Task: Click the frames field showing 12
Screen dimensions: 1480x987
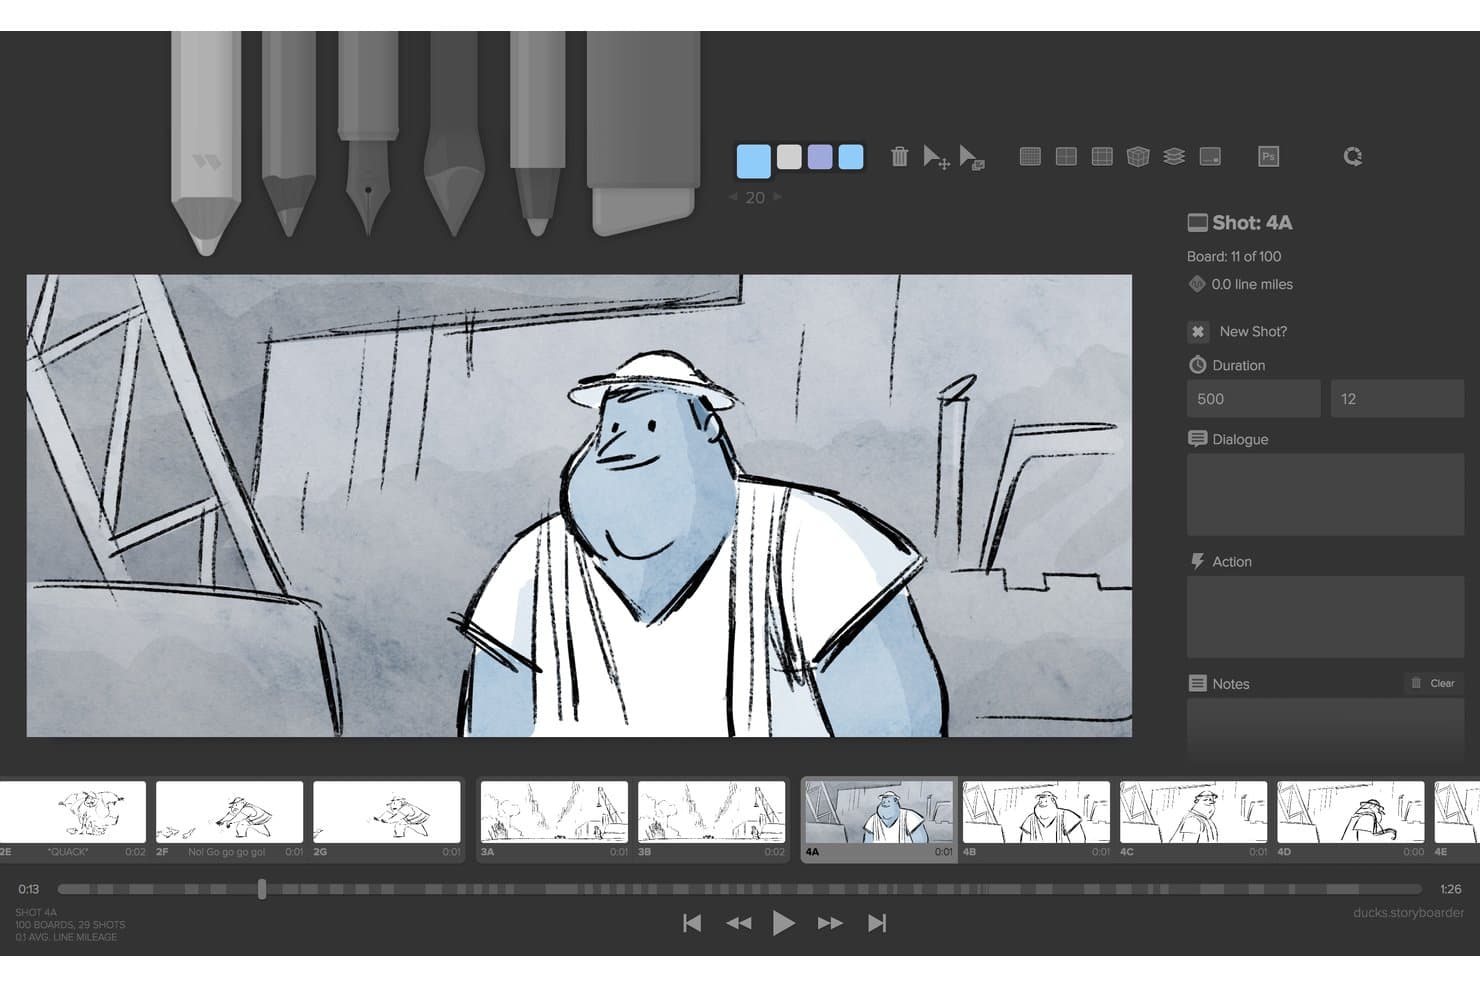Action: pyautogui.click(x=1397, y=399)
